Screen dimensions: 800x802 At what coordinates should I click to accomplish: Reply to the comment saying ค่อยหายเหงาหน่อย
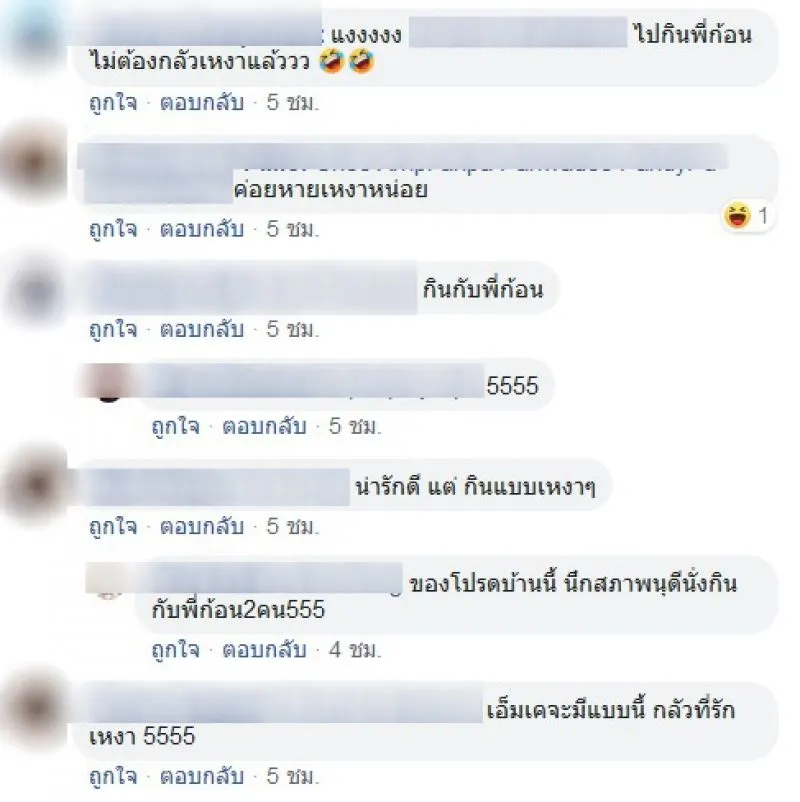tap(202, 229)
